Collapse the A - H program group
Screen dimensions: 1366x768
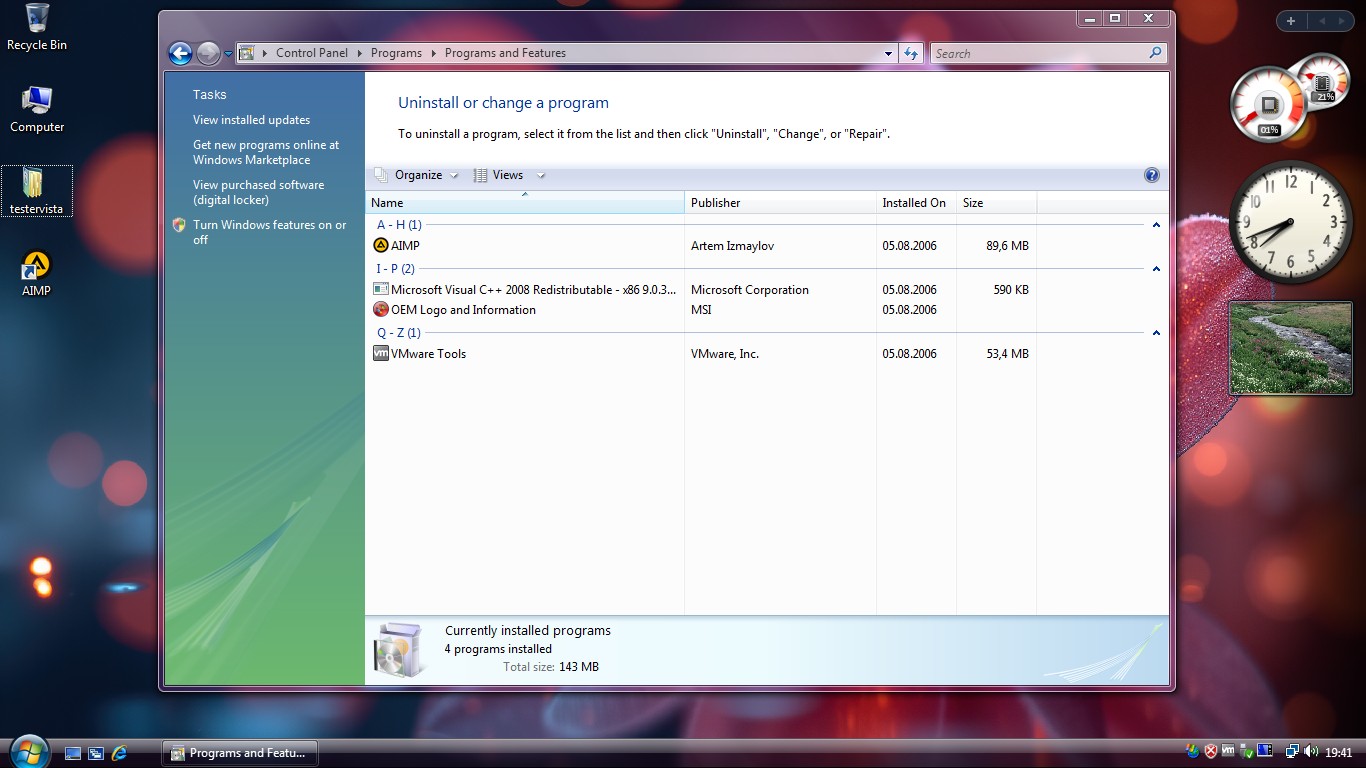(x=1156, y=225)
